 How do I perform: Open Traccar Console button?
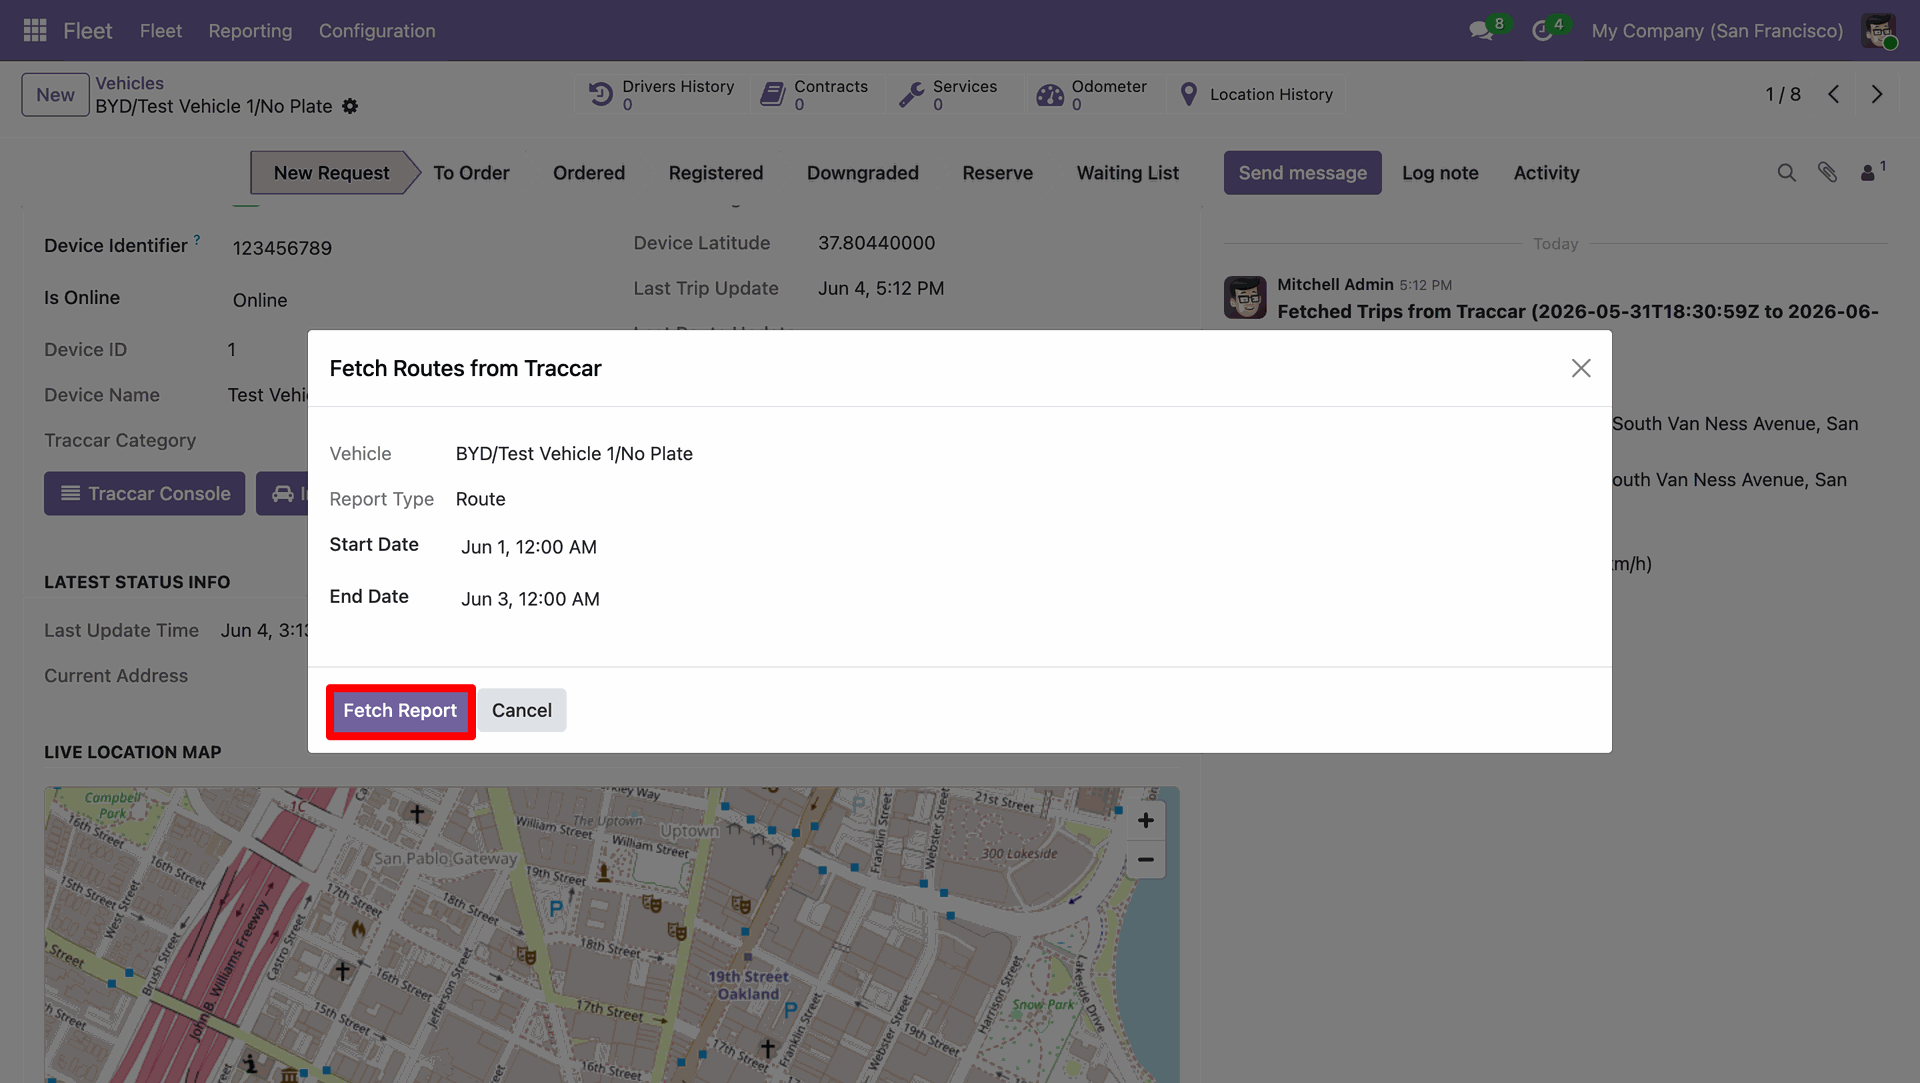pyautogui.click(x=144, y=494)
